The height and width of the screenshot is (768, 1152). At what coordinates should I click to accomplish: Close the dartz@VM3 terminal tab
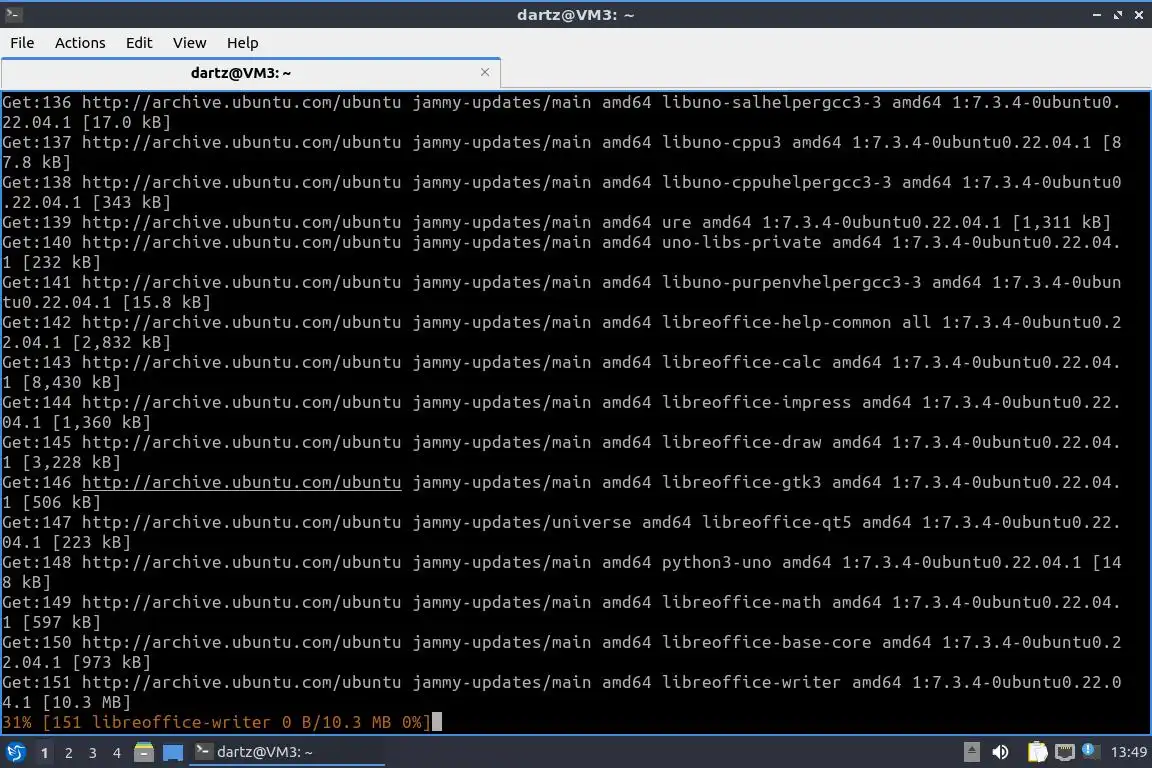(x=485, y=72)
